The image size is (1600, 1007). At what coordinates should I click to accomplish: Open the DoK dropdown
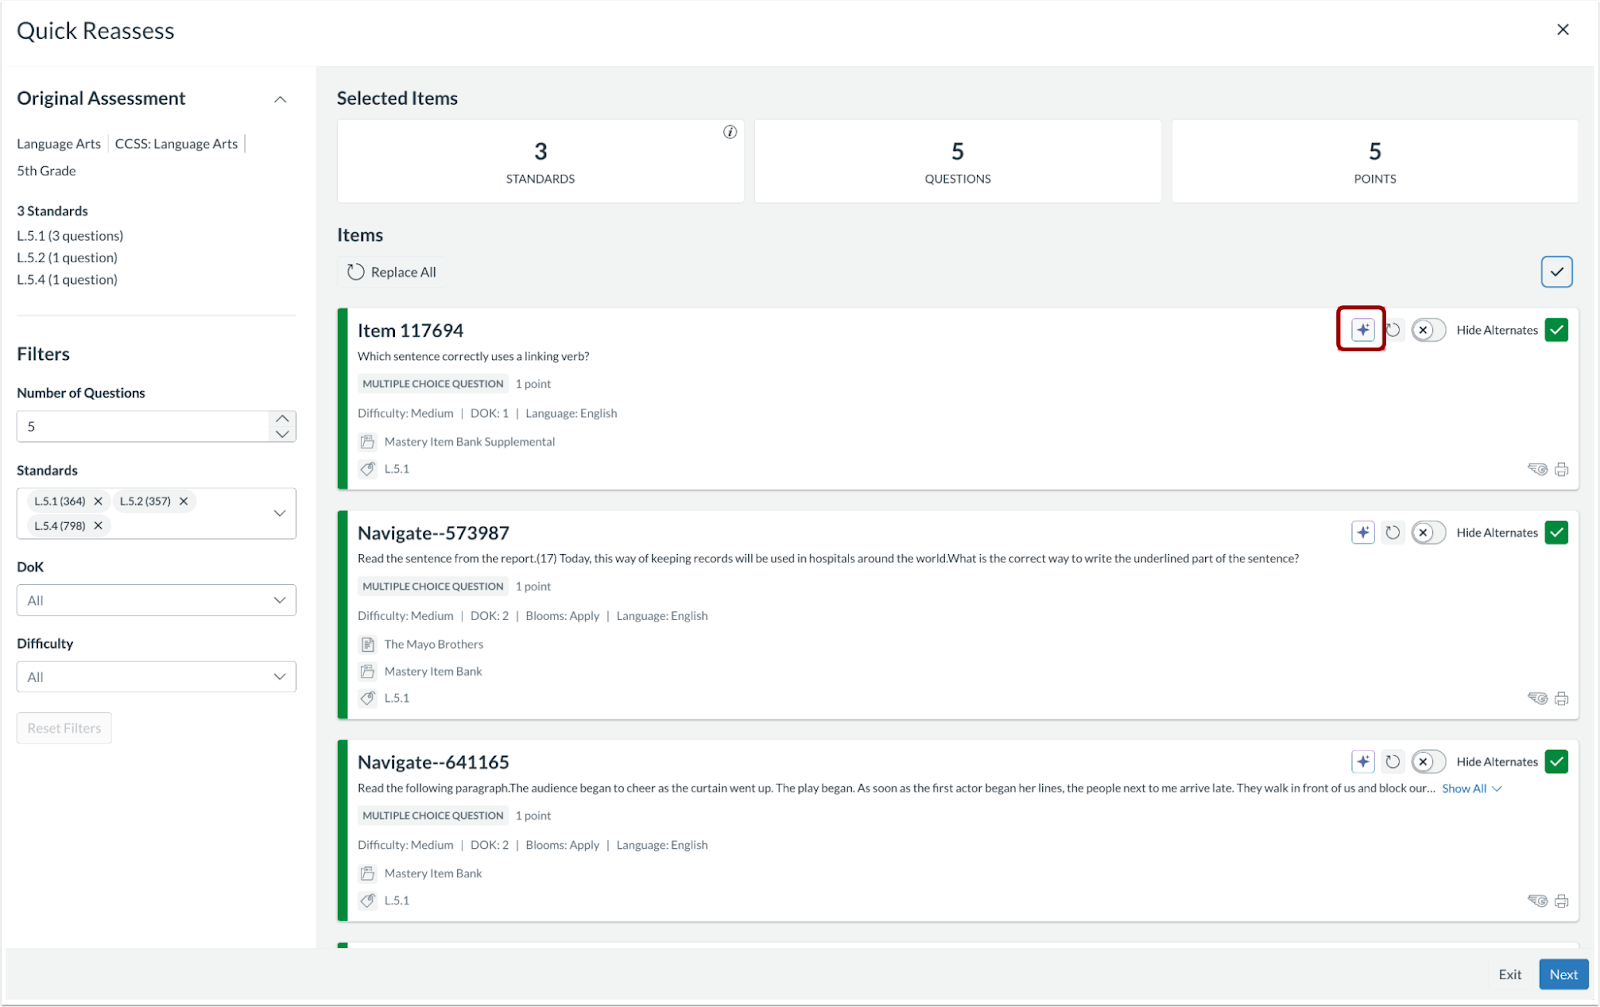(156, 600)
